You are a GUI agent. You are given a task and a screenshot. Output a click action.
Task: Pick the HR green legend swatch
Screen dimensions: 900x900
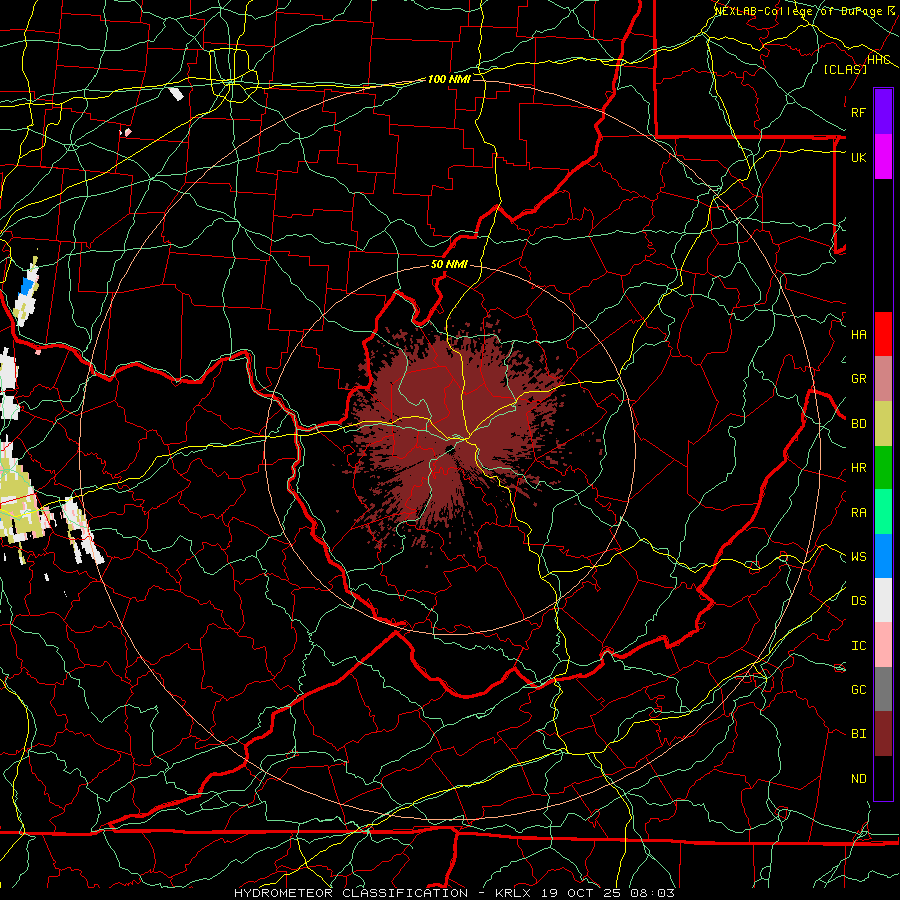pyautogui.click(x=883, y=467)
